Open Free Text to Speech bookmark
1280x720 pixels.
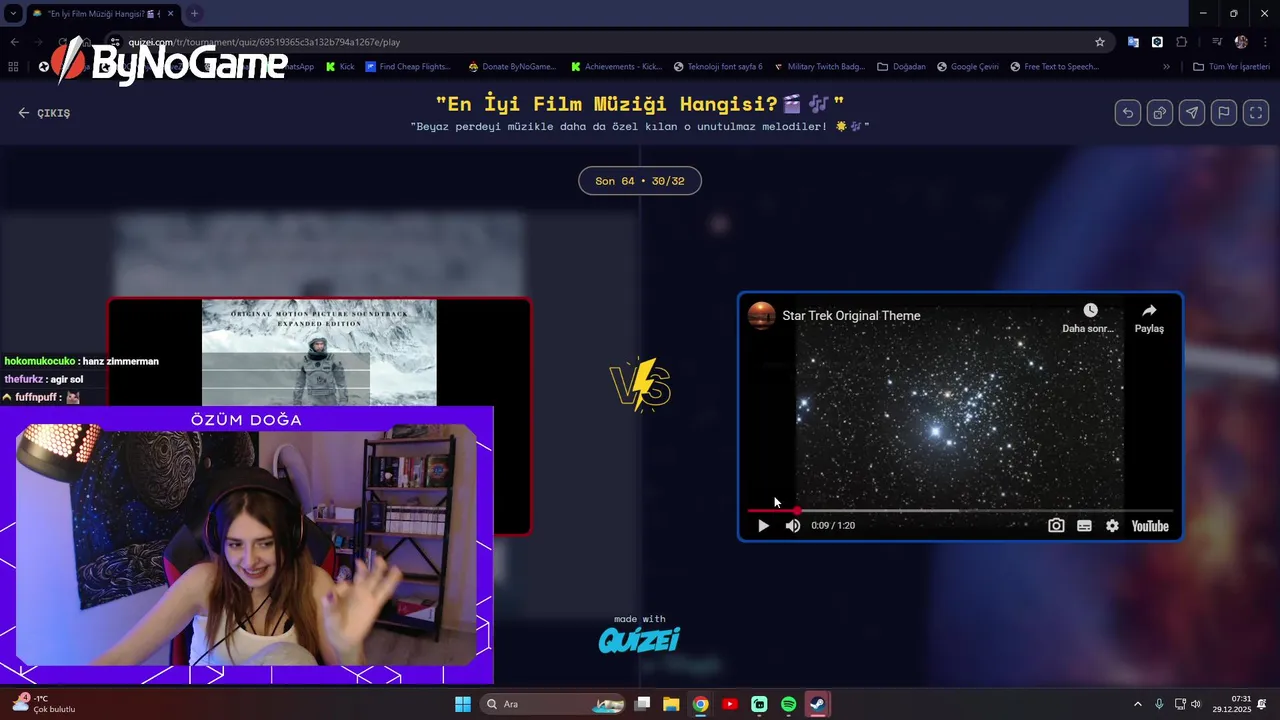[1055, 67]
